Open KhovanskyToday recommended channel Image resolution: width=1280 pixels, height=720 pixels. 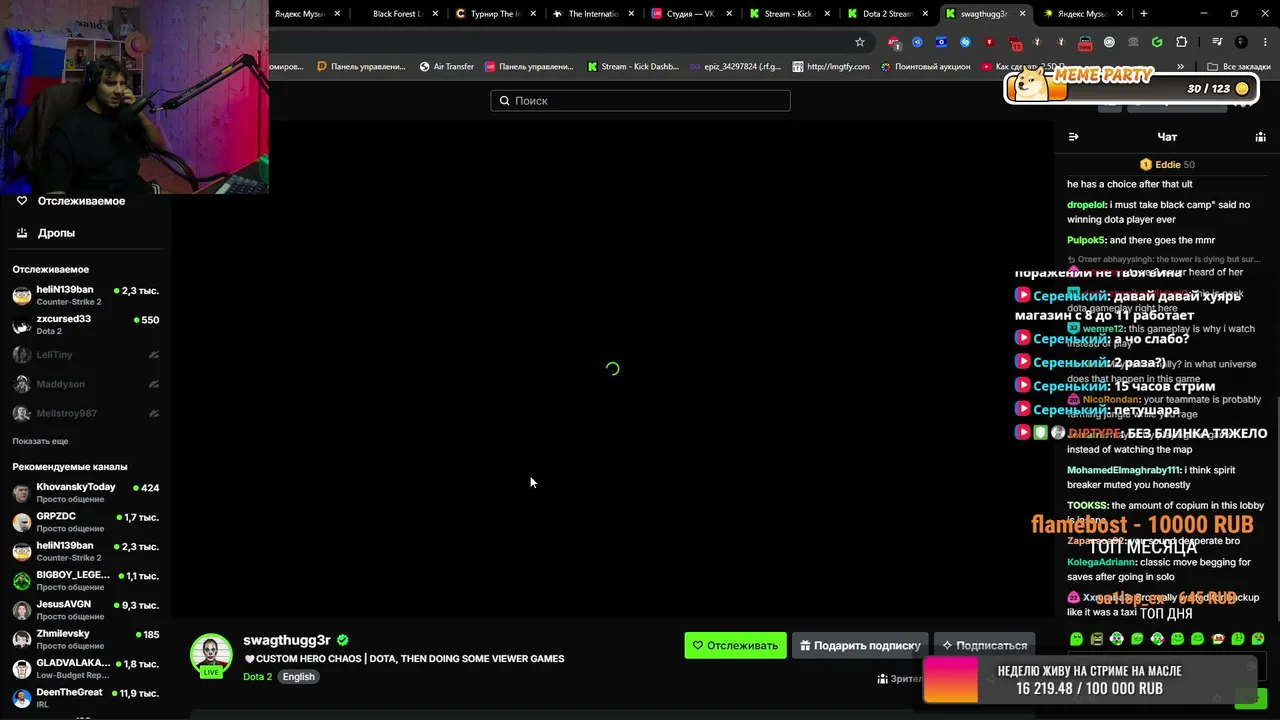[85, 492]
